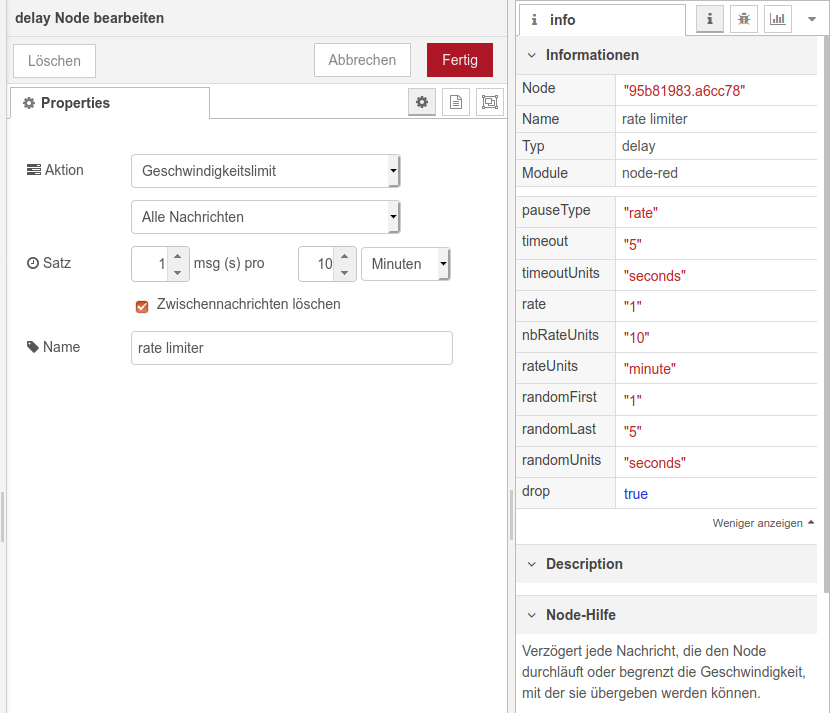Show the info sidebar icon
Screen dimensions: 830x713
coord(710,19)
